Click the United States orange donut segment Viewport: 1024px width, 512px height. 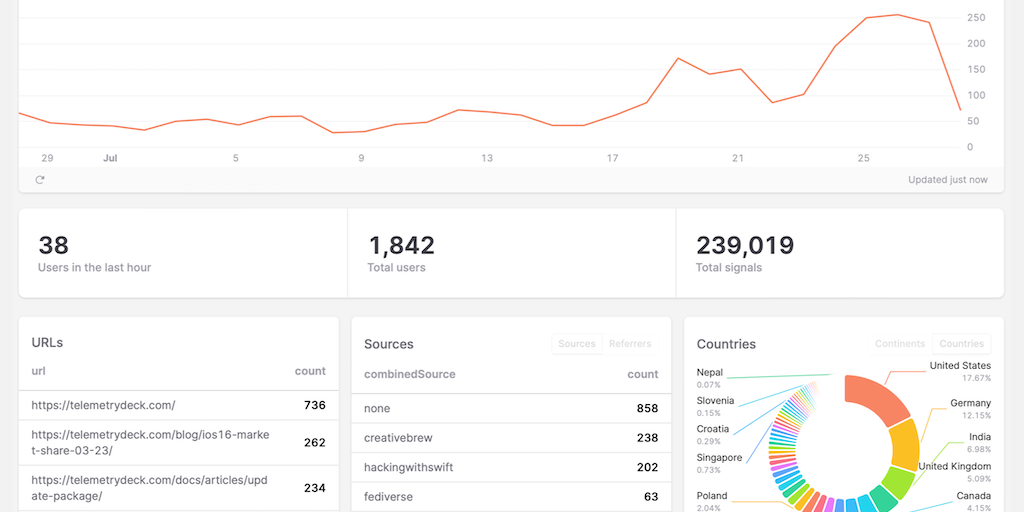pos(878,397)
